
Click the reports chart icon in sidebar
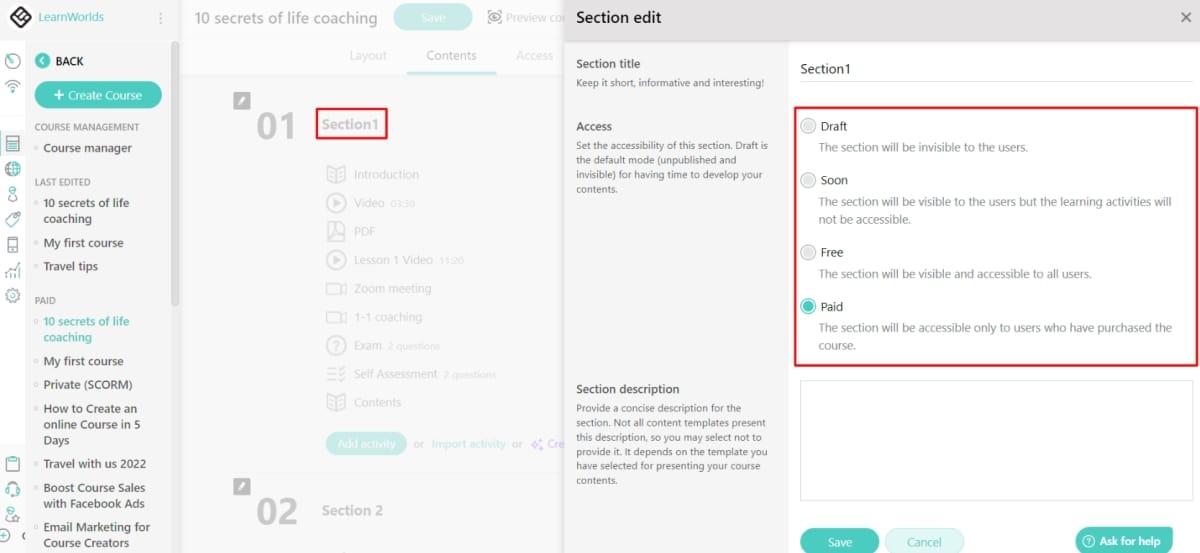13,271
